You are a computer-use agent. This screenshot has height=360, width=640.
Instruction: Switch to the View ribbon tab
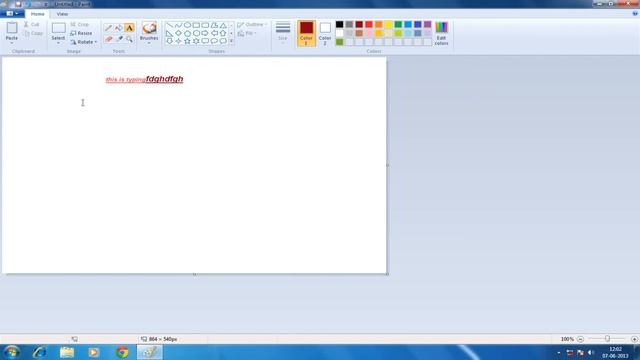(x=62, y=14)
